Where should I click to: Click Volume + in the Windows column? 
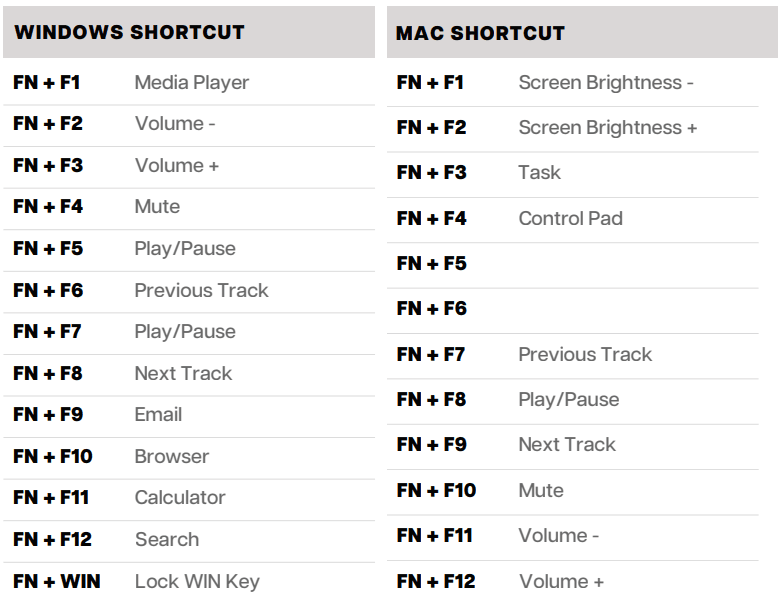tap(176, 166)
